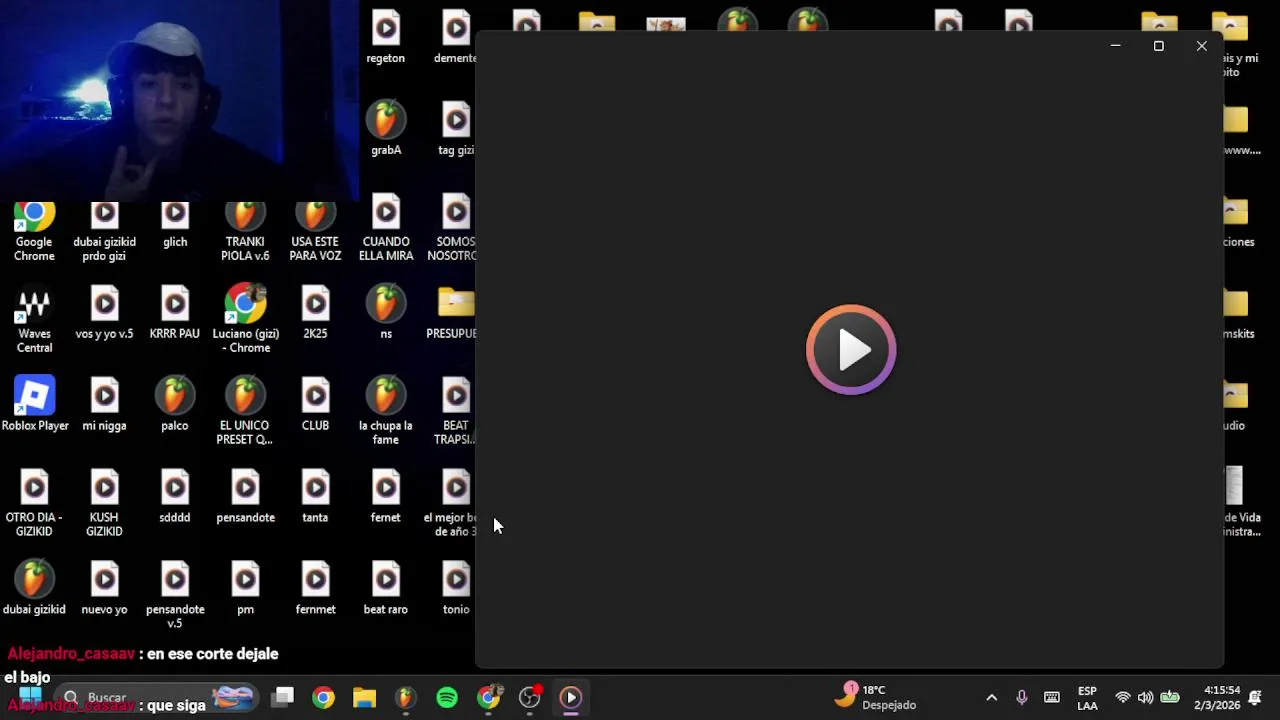1280x720 pixels.
Task: Select the tonio media file
Action: coord(456,589)
